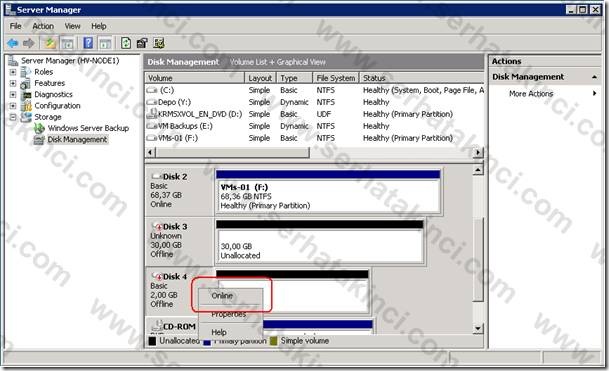Viewport: 609px width, 371px height.
Task: Toggle the Show/Hide Console Tree icon
Action: [x=67, y=43]
